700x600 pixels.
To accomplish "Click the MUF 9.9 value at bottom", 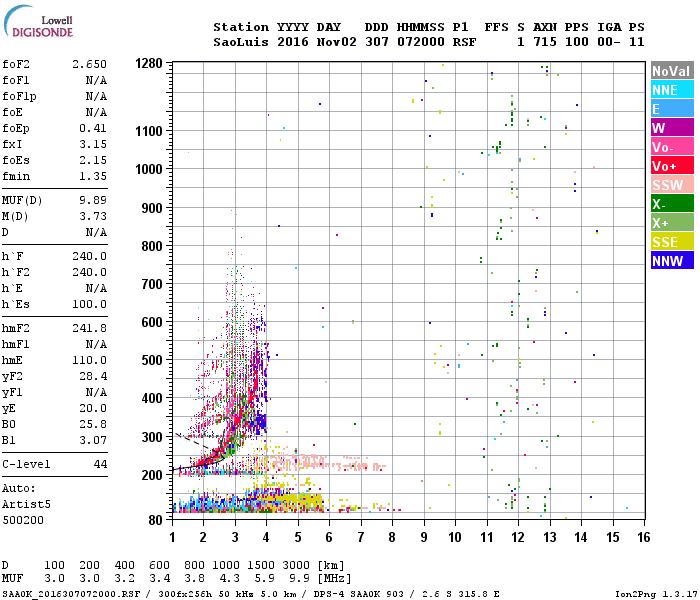I will [x=299, y=579].
